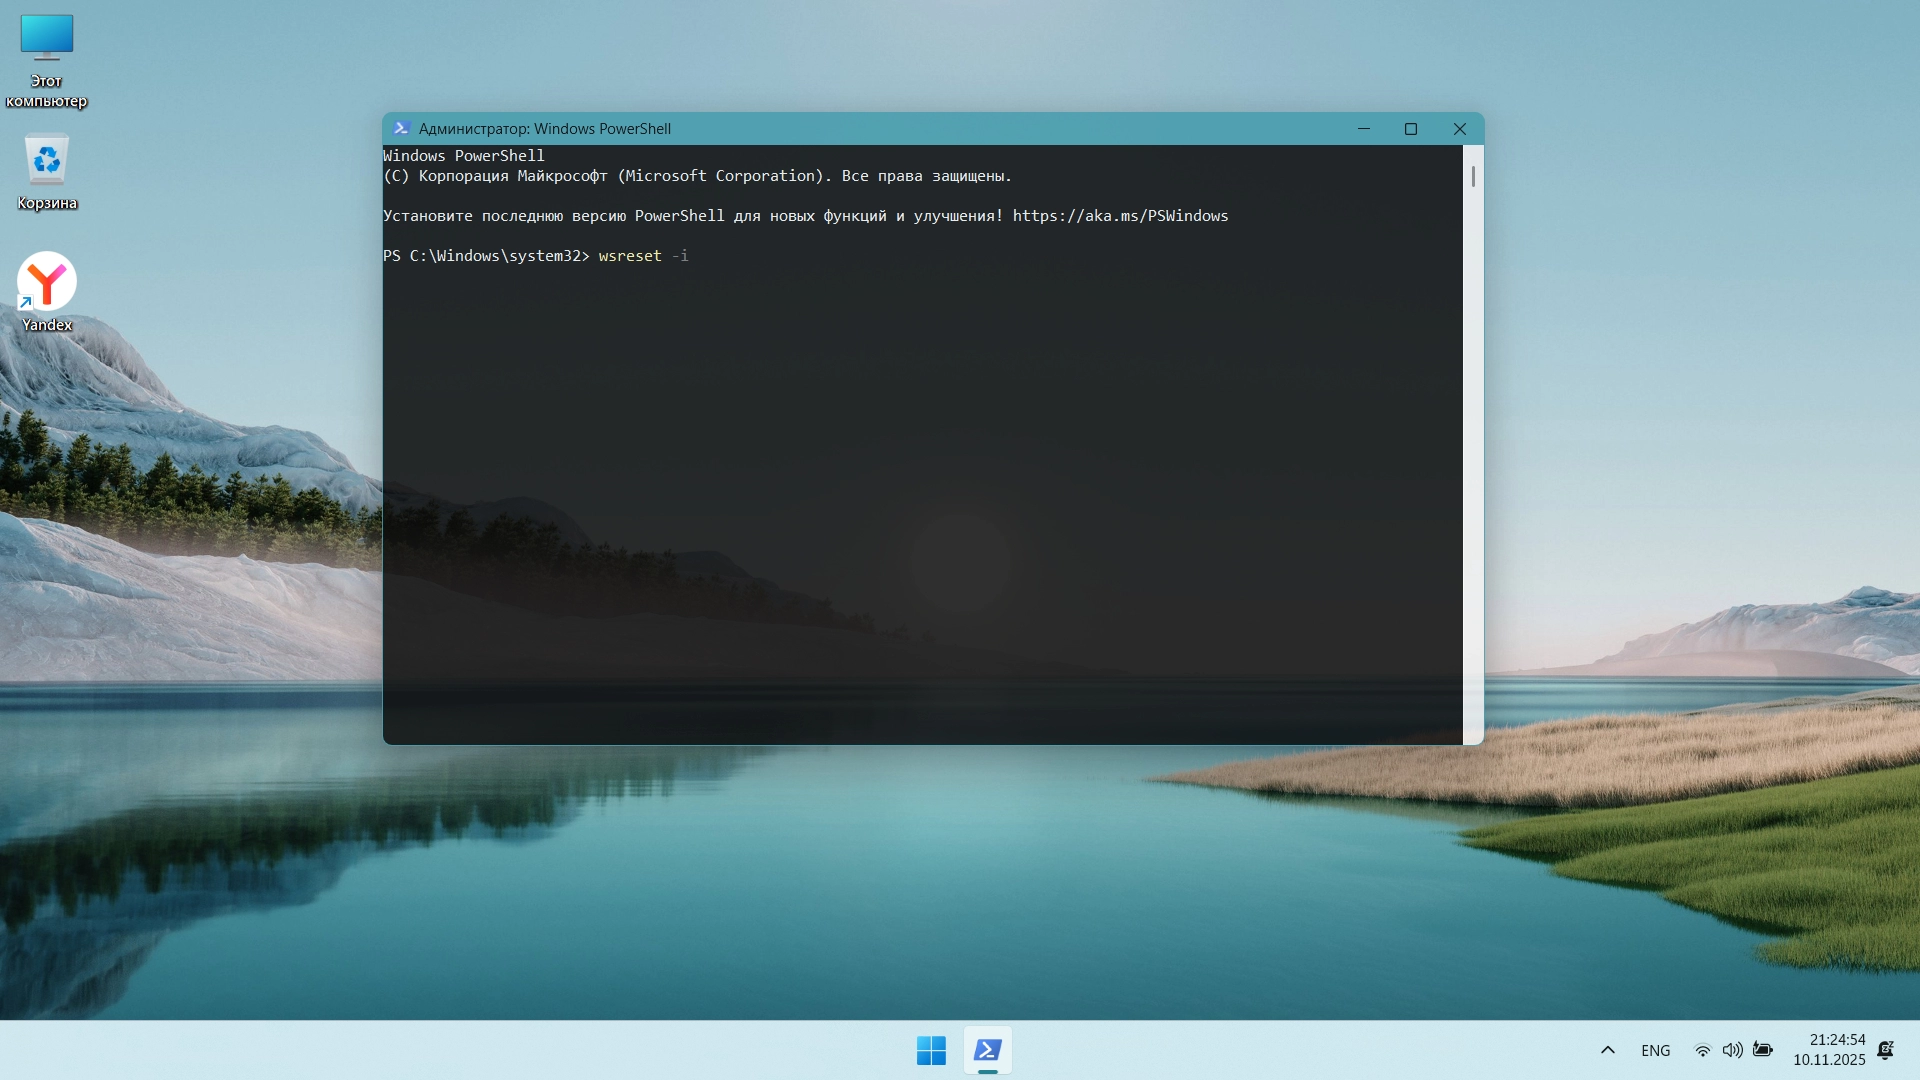Click the aka.ms/PSWindows URL text

point(1120,216)
